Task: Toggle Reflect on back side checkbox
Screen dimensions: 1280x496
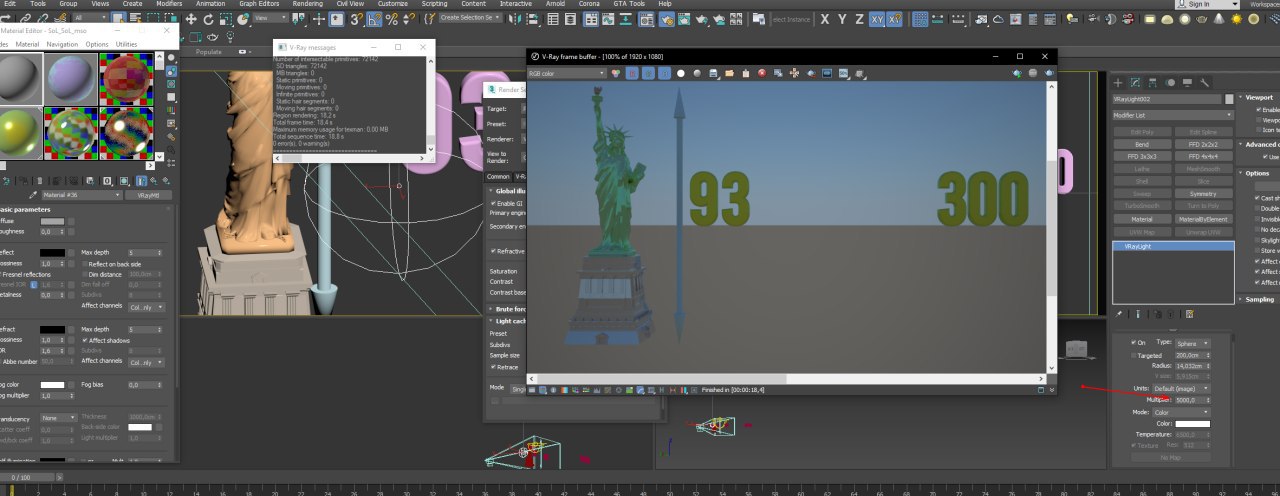Action: click(85, 263)
